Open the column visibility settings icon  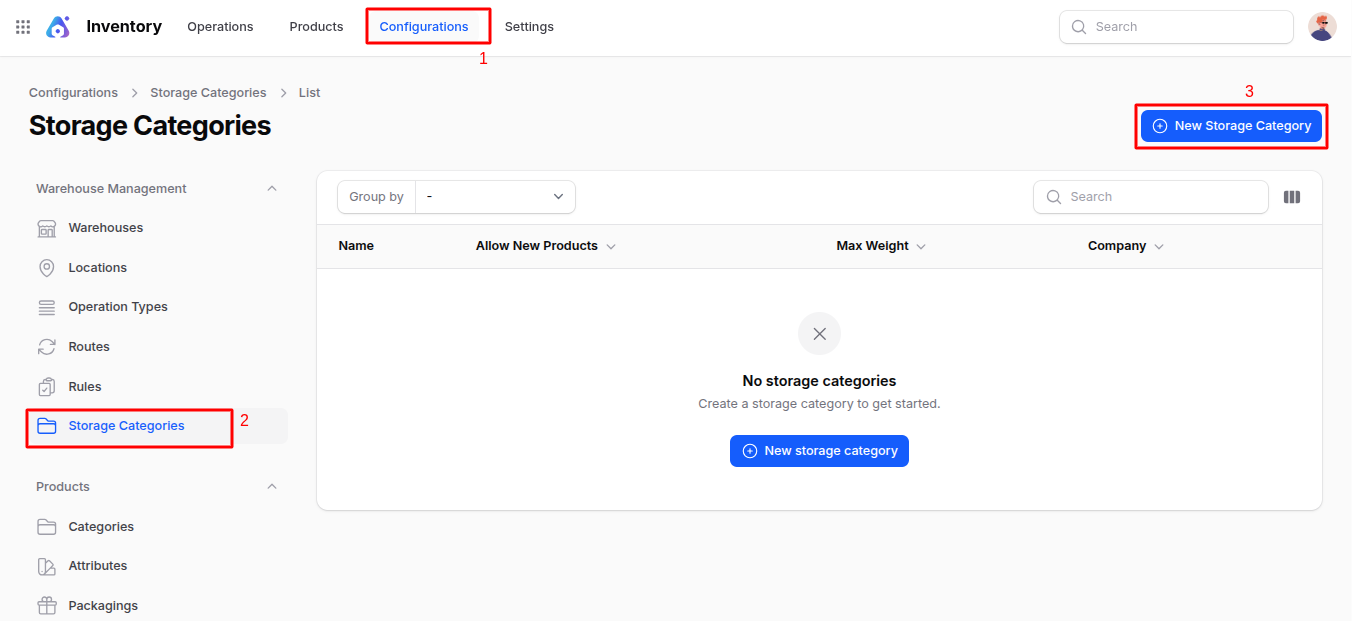1291,196
